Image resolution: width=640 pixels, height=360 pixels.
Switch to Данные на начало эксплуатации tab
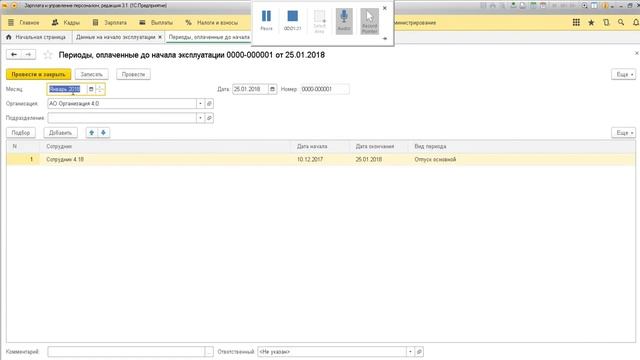[116, 37]
